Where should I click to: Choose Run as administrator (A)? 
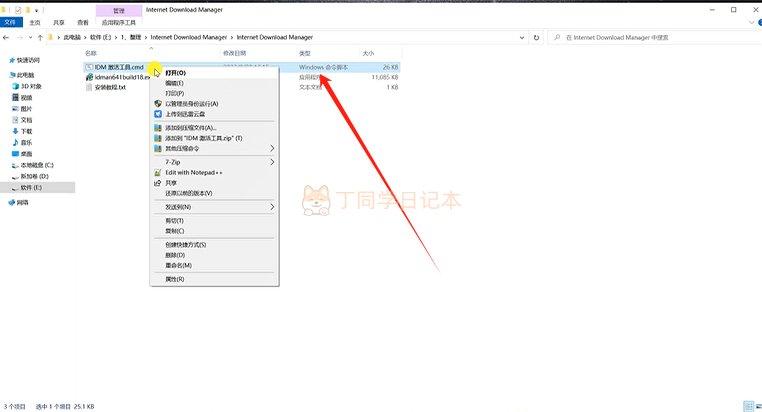tap(214, 103)
